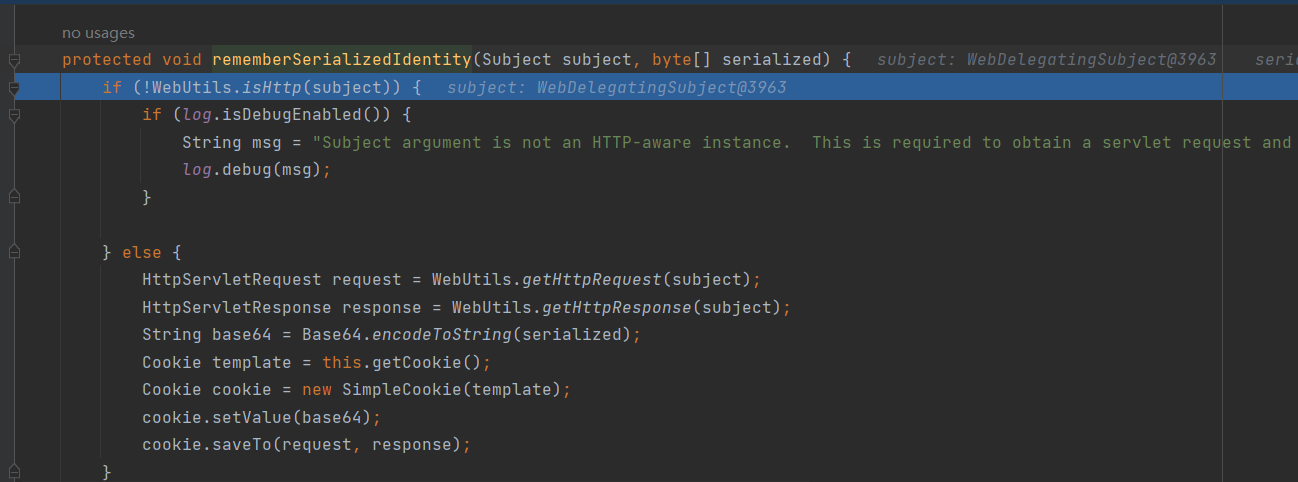Click inline debug hint WebDelegatingSubject@3963 on highlighted line
1298x482 pixels.
[x=616, y=88]
